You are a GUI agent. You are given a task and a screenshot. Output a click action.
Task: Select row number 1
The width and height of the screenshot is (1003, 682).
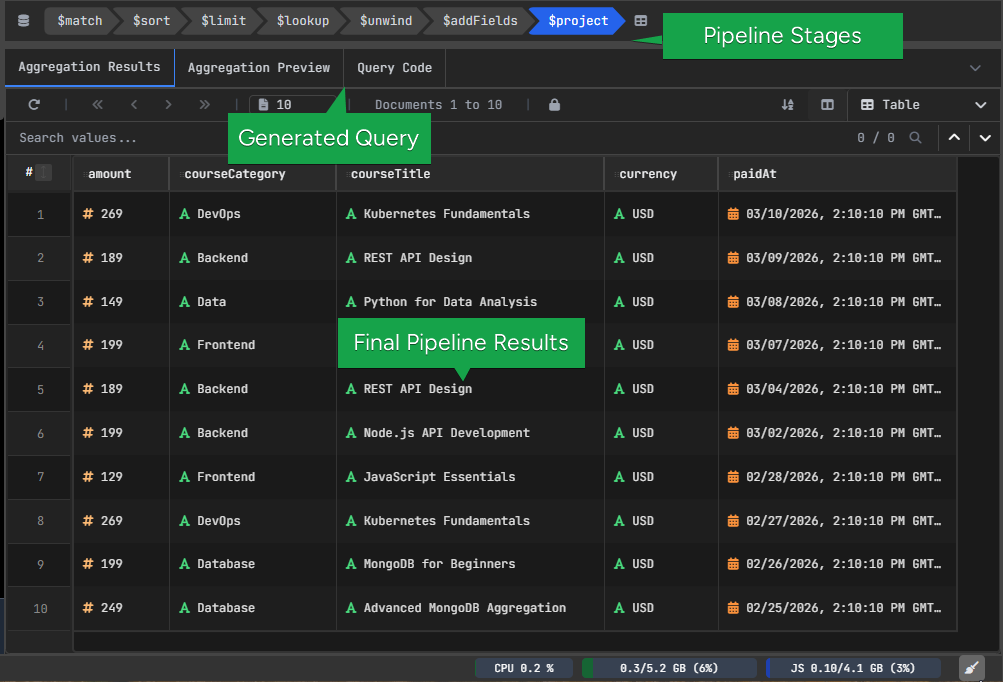coord(40,214)
